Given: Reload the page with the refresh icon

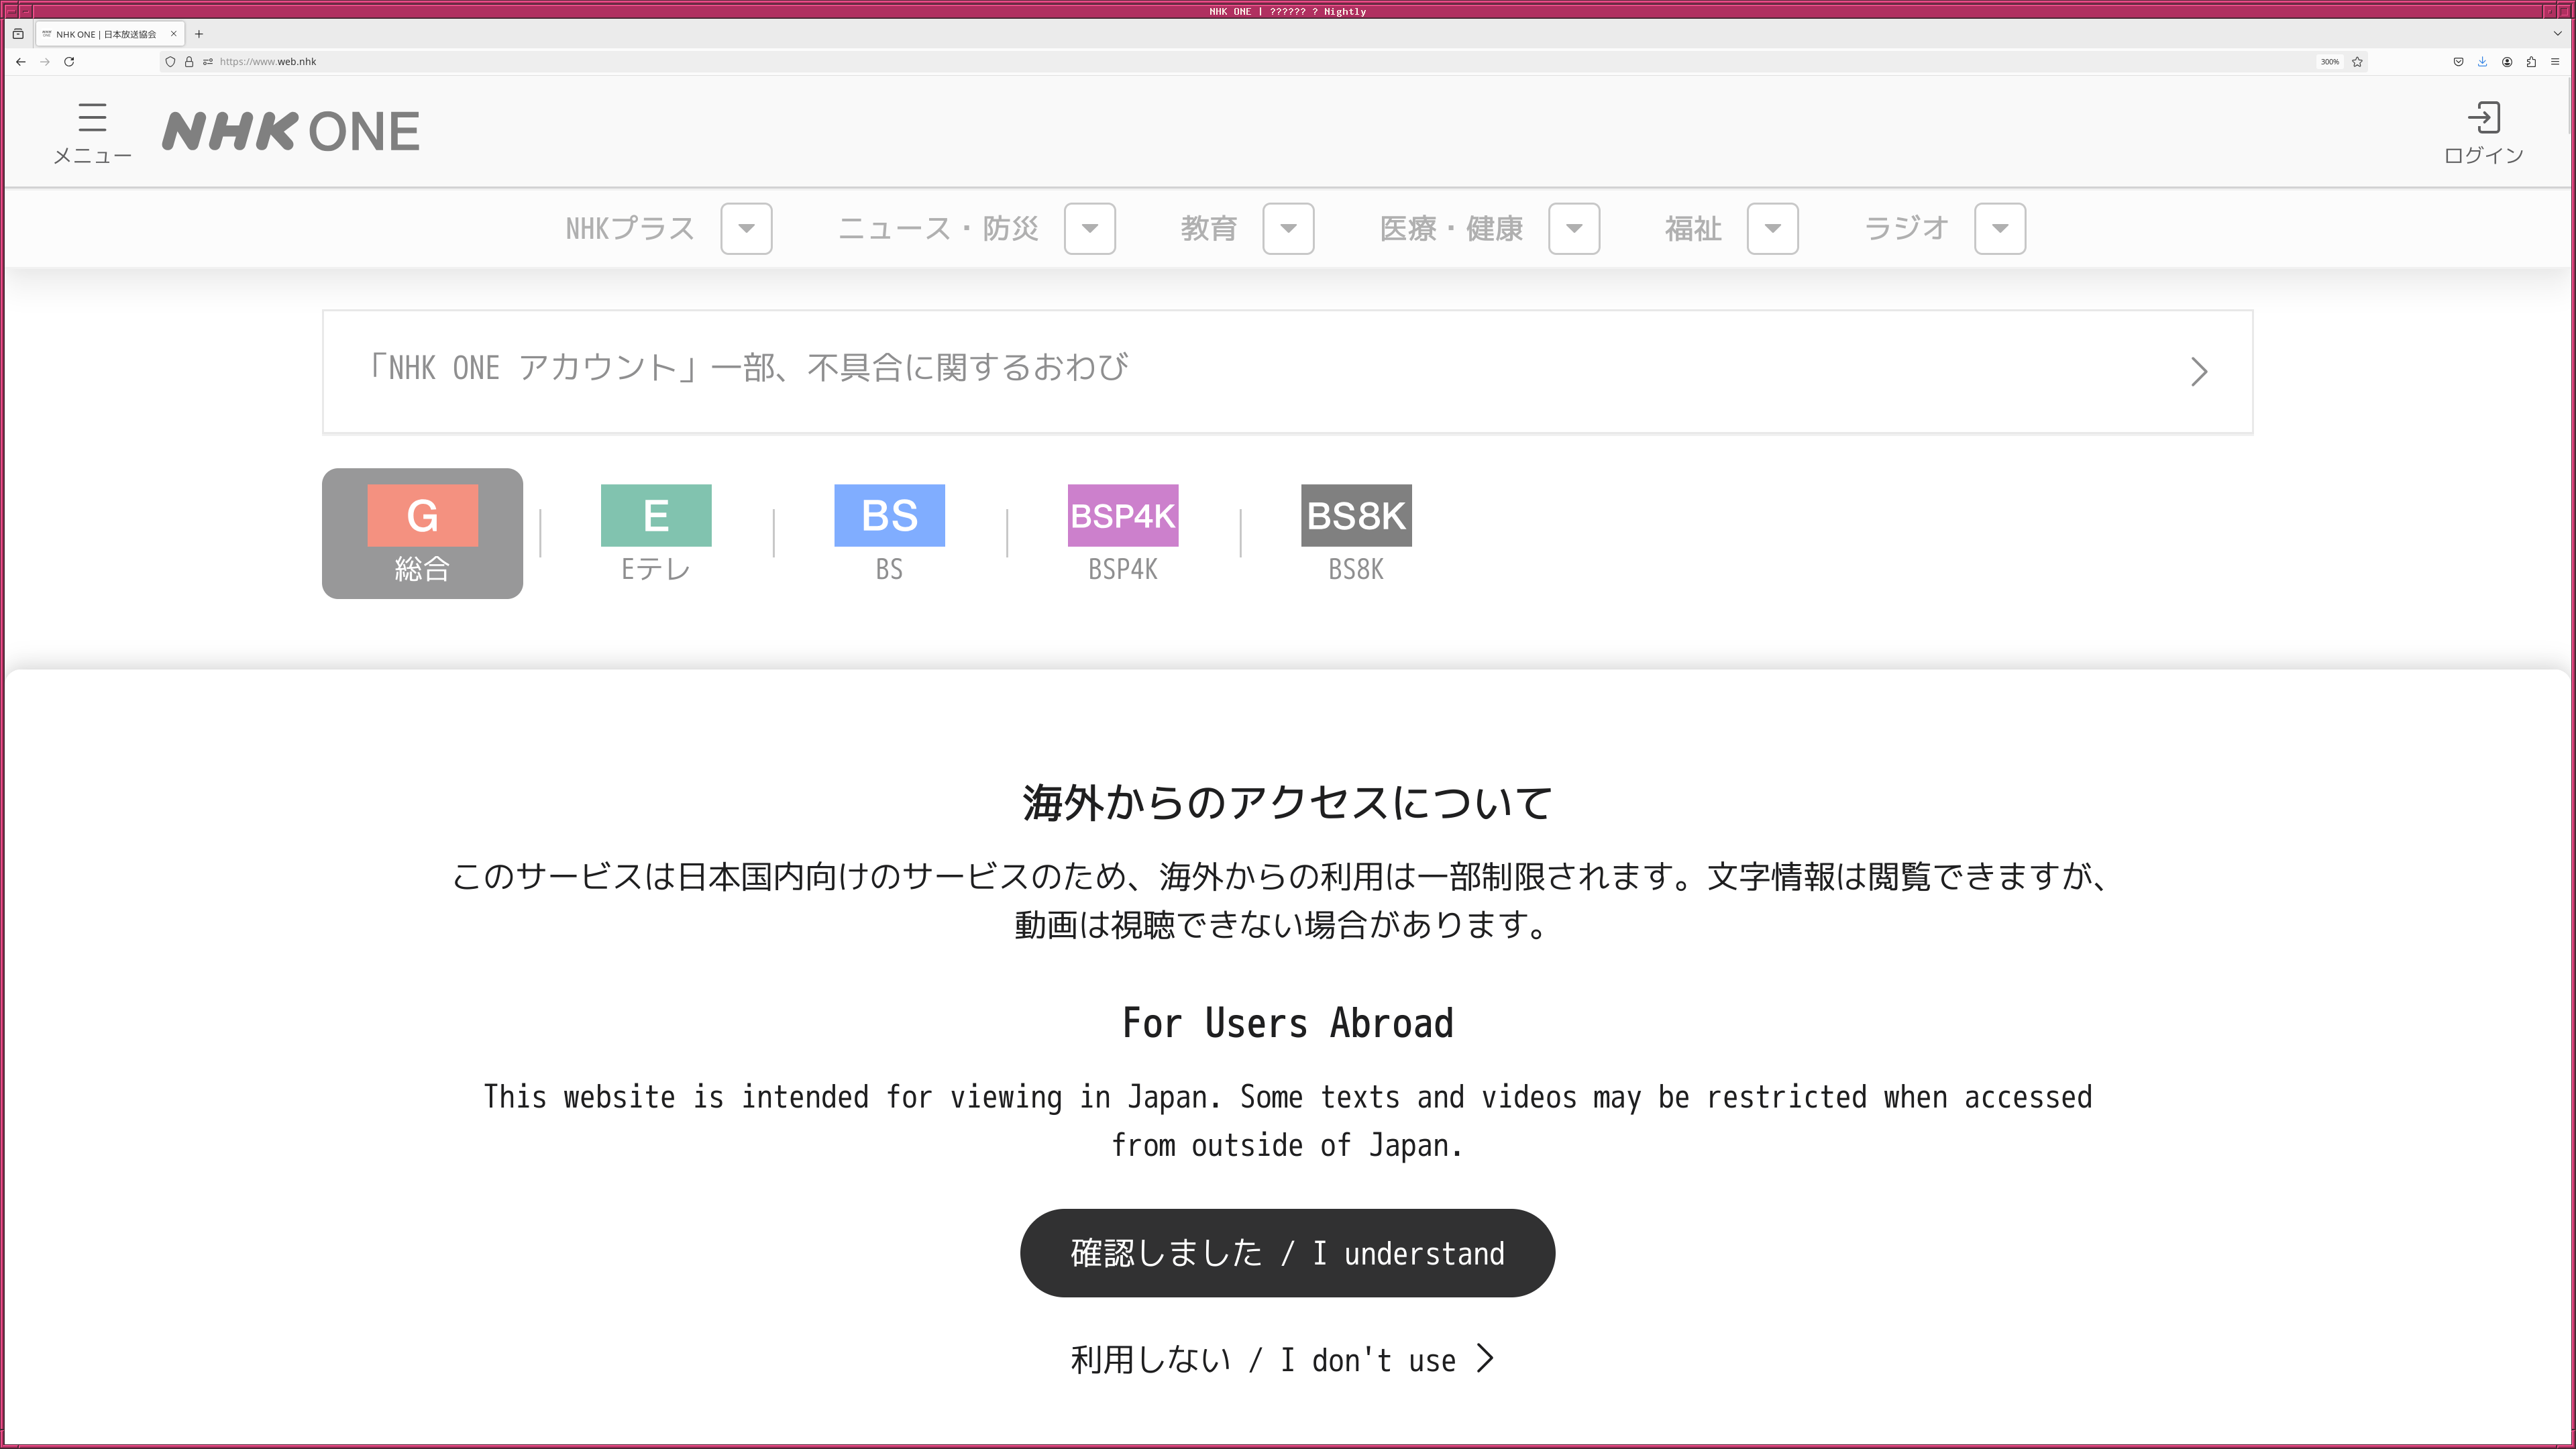Looking at the screenshot, I should pyautogui.click(x=69, y=61).
